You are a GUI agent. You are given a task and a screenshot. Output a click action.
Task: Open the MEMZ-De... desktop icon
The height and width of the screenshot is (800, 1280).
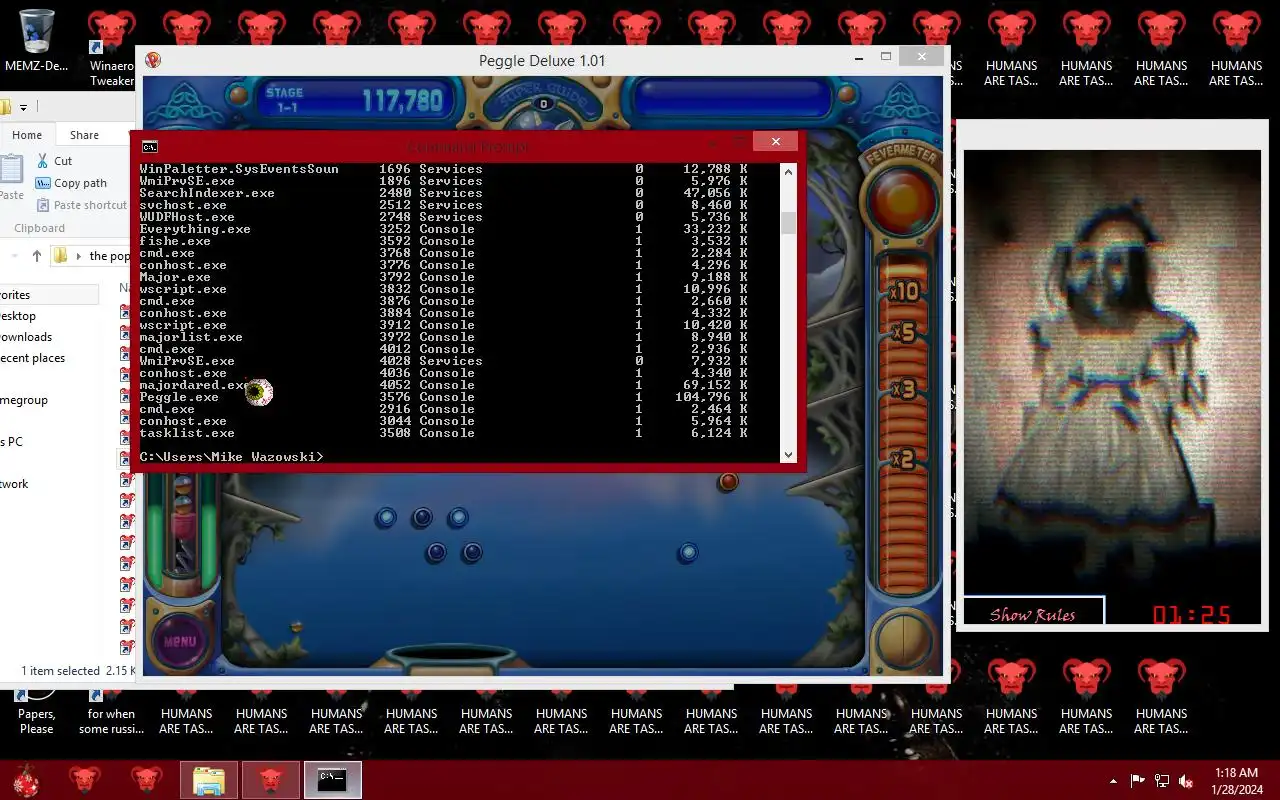[x=37, y=40]
